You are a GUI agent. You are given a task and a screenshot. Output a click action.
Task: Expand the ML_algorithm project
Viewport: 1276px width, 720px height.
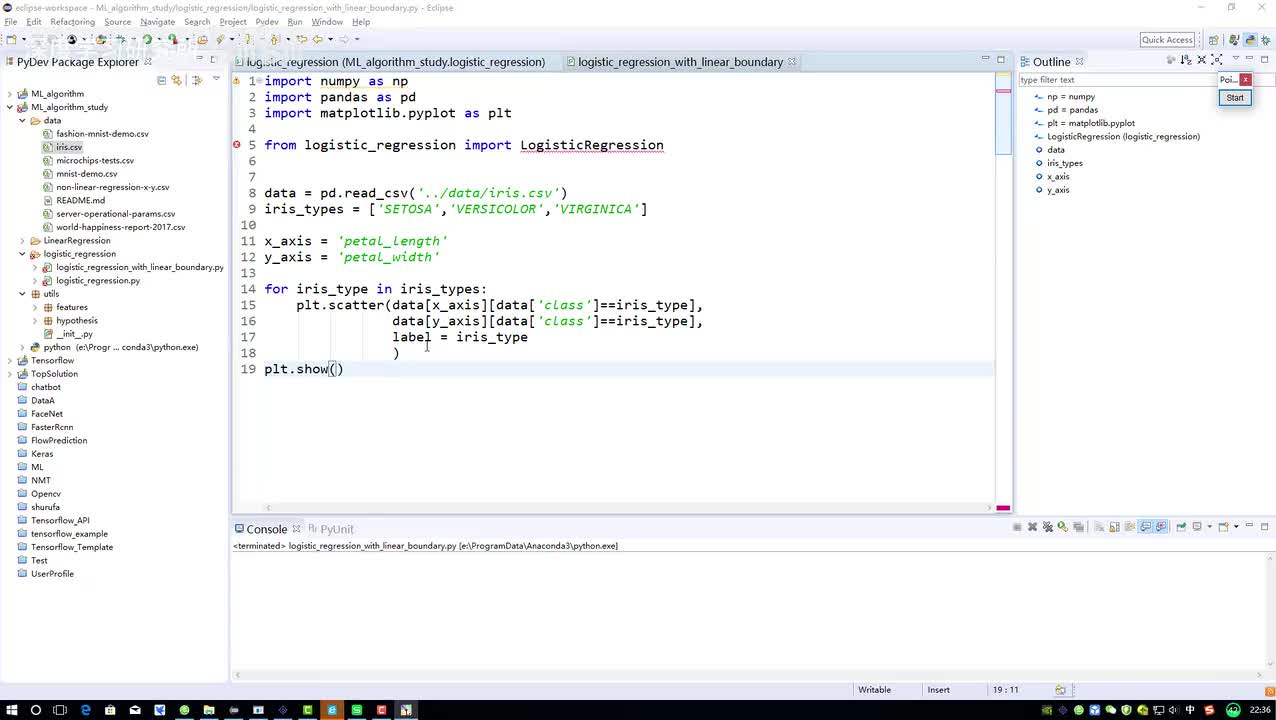(10, 94)
